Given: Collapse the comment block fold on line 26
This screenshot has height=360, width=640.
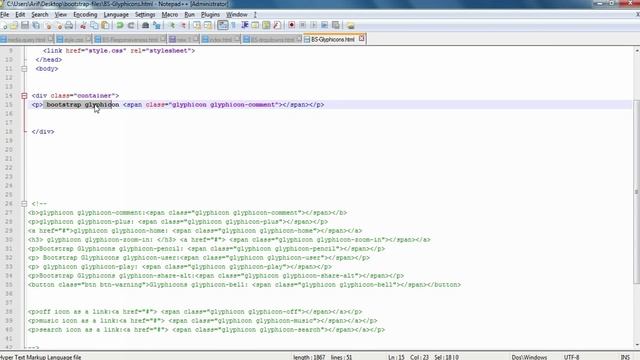Looking at the screenshot, I should click(x=24, y=204).
